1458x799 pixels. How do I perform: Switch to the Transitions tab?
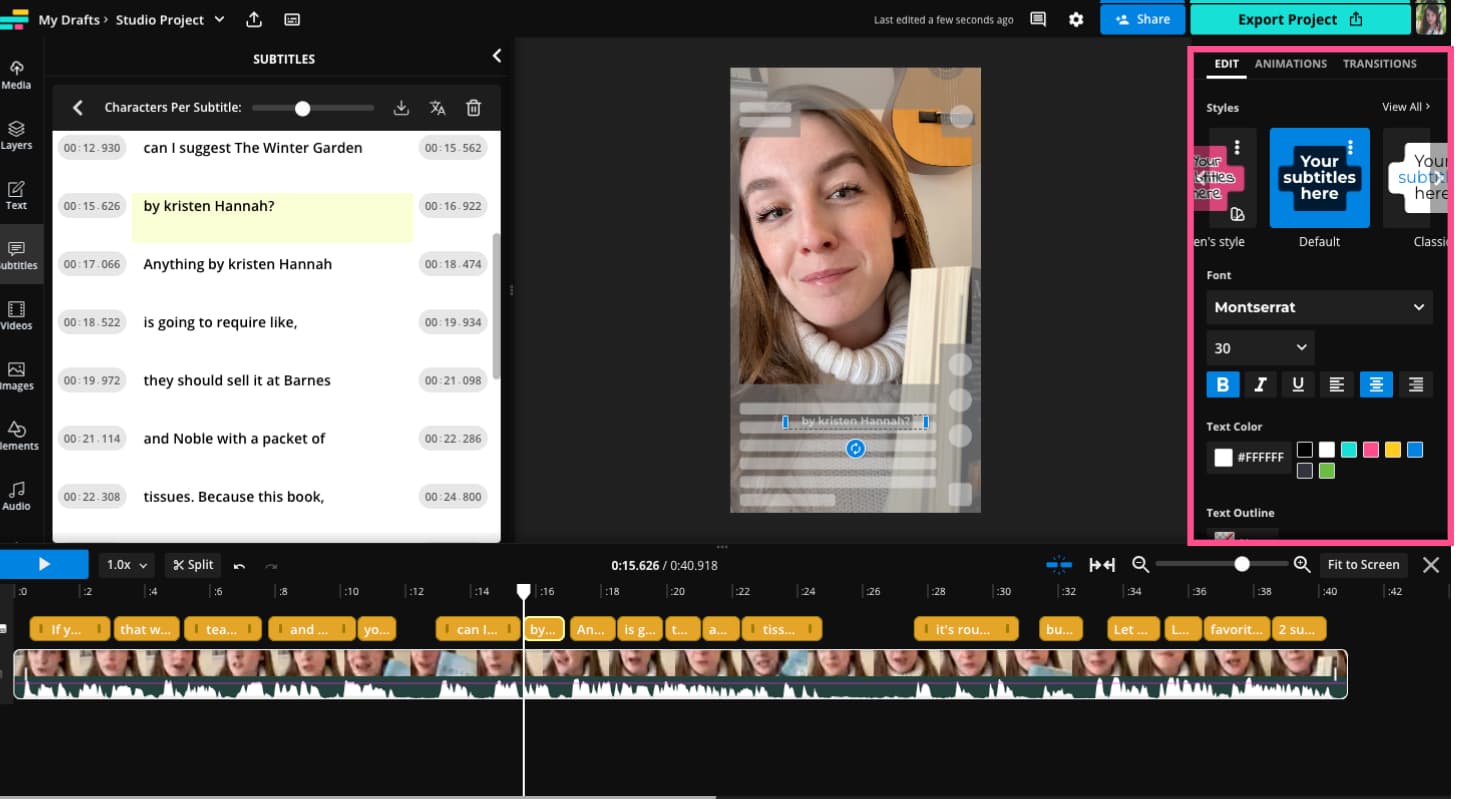pyautogui.click(x=1379, y=64)
